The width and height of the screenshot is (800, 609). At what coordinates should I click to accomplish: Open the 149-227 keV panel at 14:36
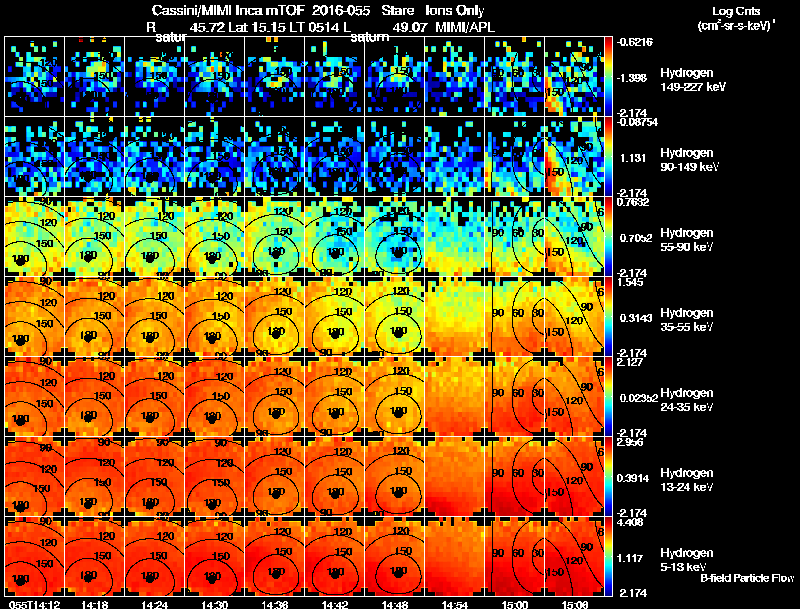click(274, 76)
